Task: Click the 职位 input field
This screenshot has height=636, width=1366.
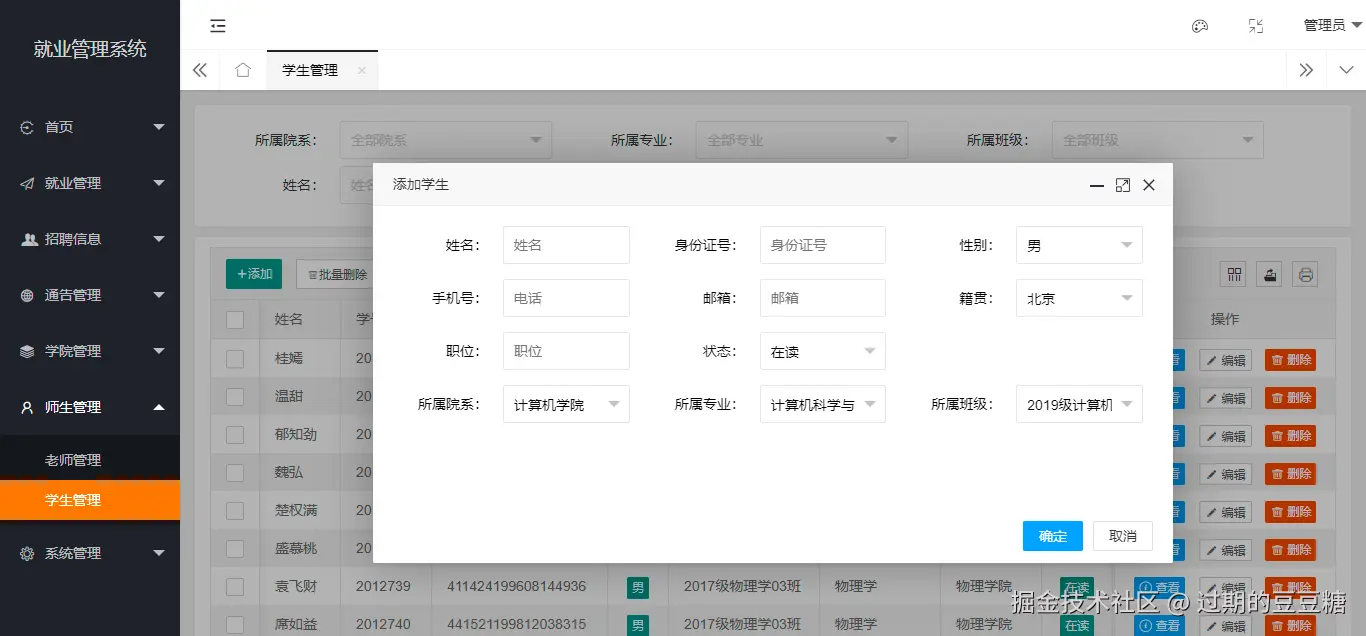Action: (x=566, y=351)
